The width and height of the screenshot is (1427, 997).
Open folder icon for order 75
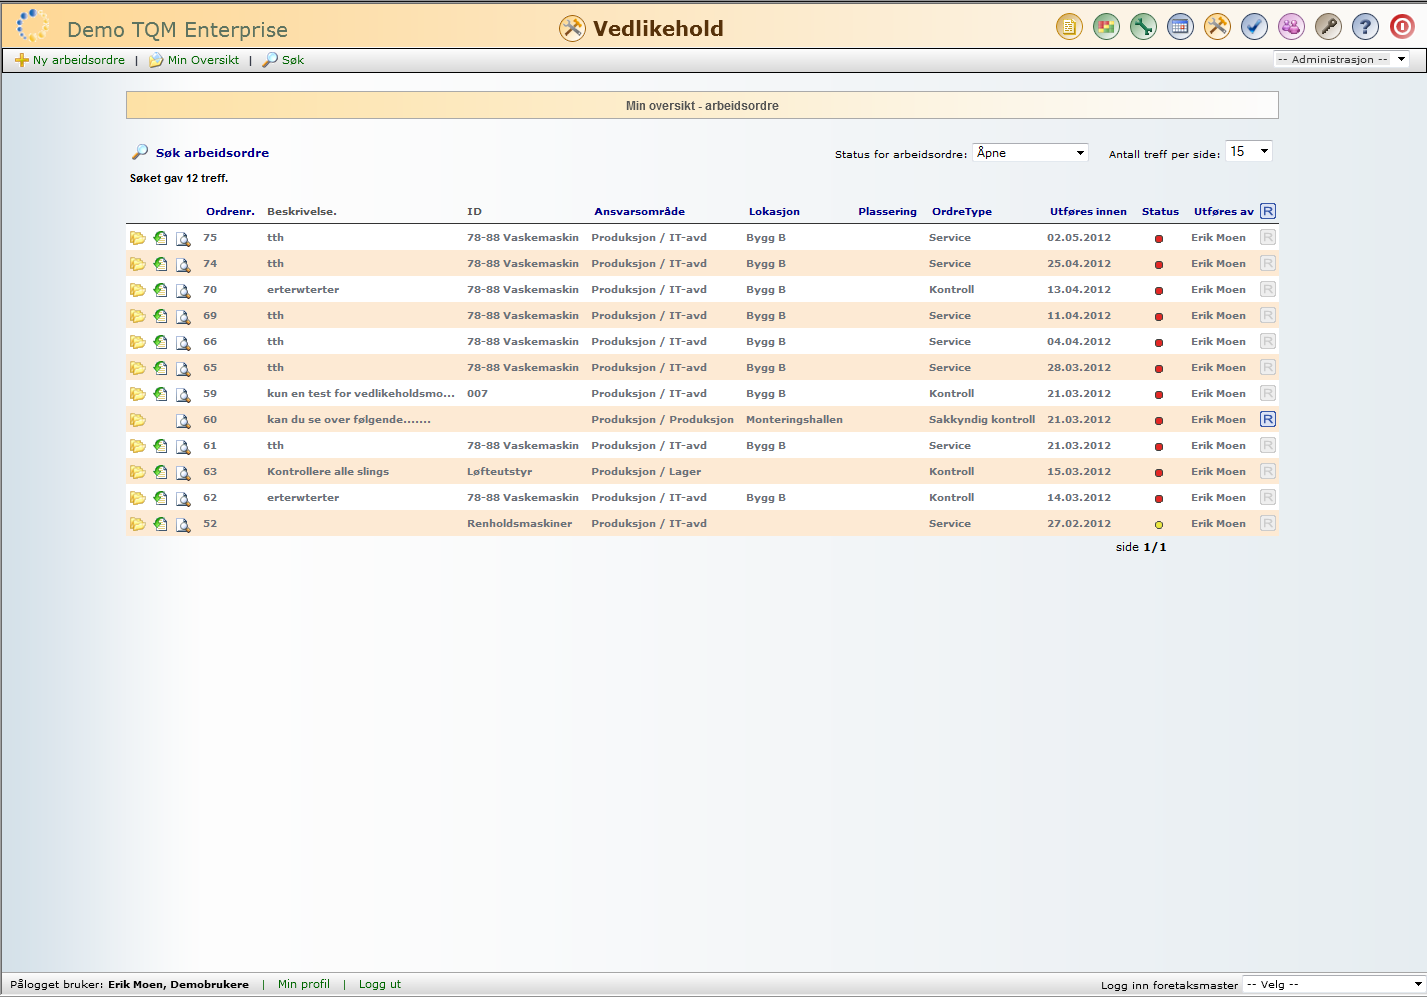coord(138,238)
